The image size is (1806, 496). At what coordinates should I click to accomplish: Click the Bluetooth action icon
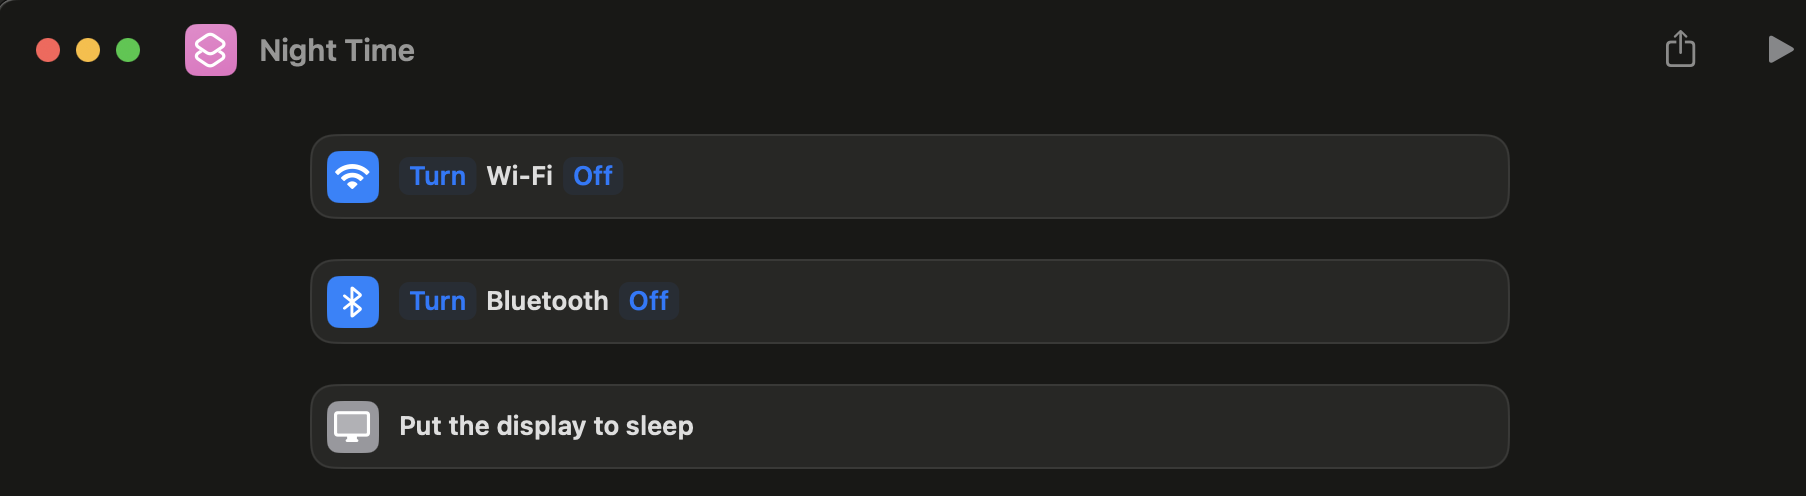(x=353, y=302)
